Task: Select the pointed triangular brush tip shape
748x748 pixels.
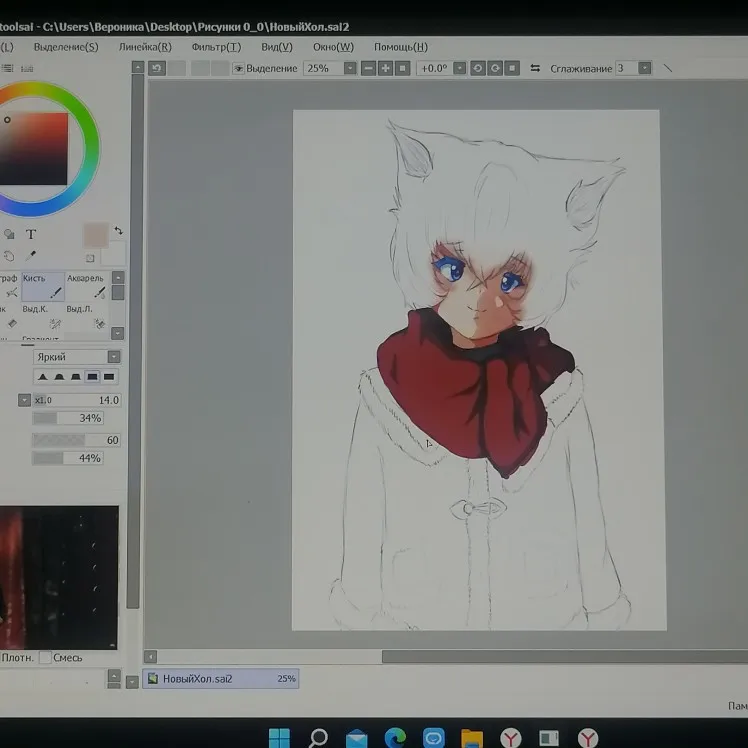Action: 42,376
